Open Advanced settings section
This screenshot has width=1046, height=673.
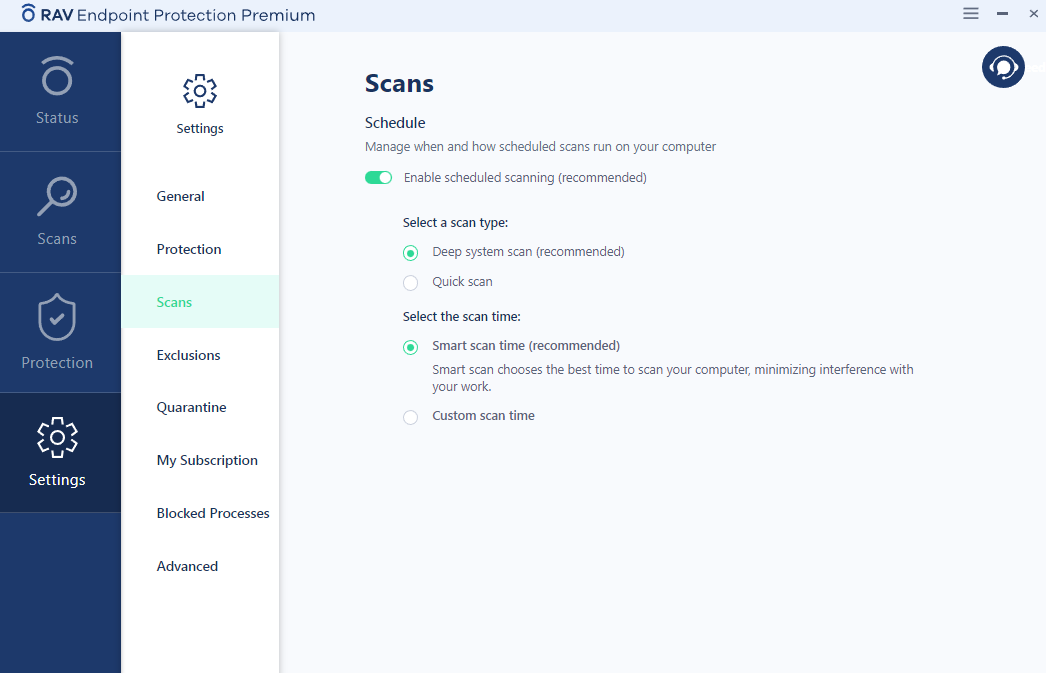(187, 567)
